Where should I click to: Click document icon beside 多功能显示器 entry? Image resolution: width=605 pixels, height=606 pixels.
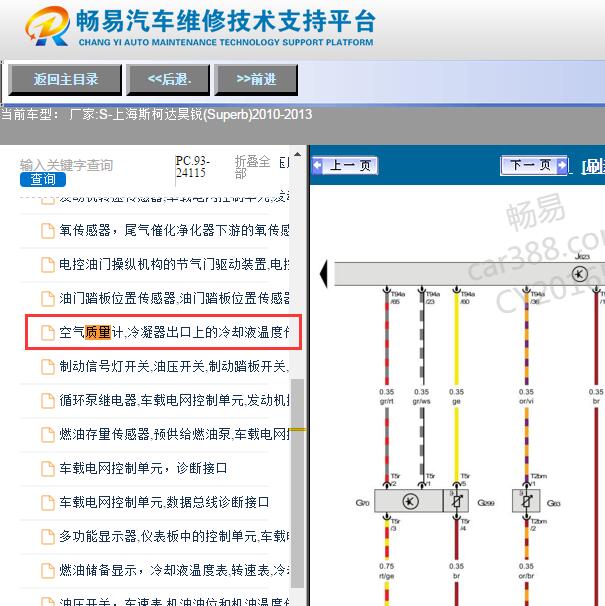click(x=48, y=537)
